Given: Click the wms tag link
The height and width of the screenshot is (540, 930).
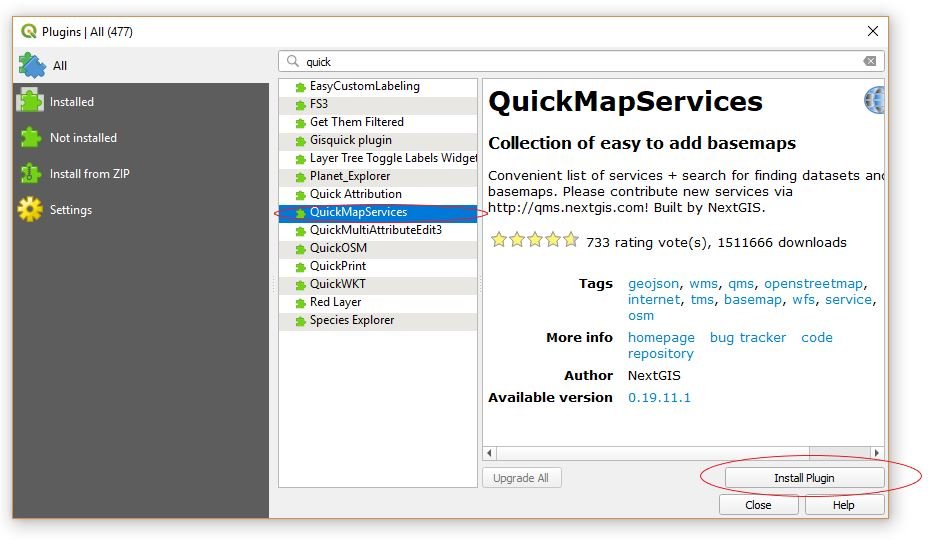Looking at the screenshot, I should 703,284.
